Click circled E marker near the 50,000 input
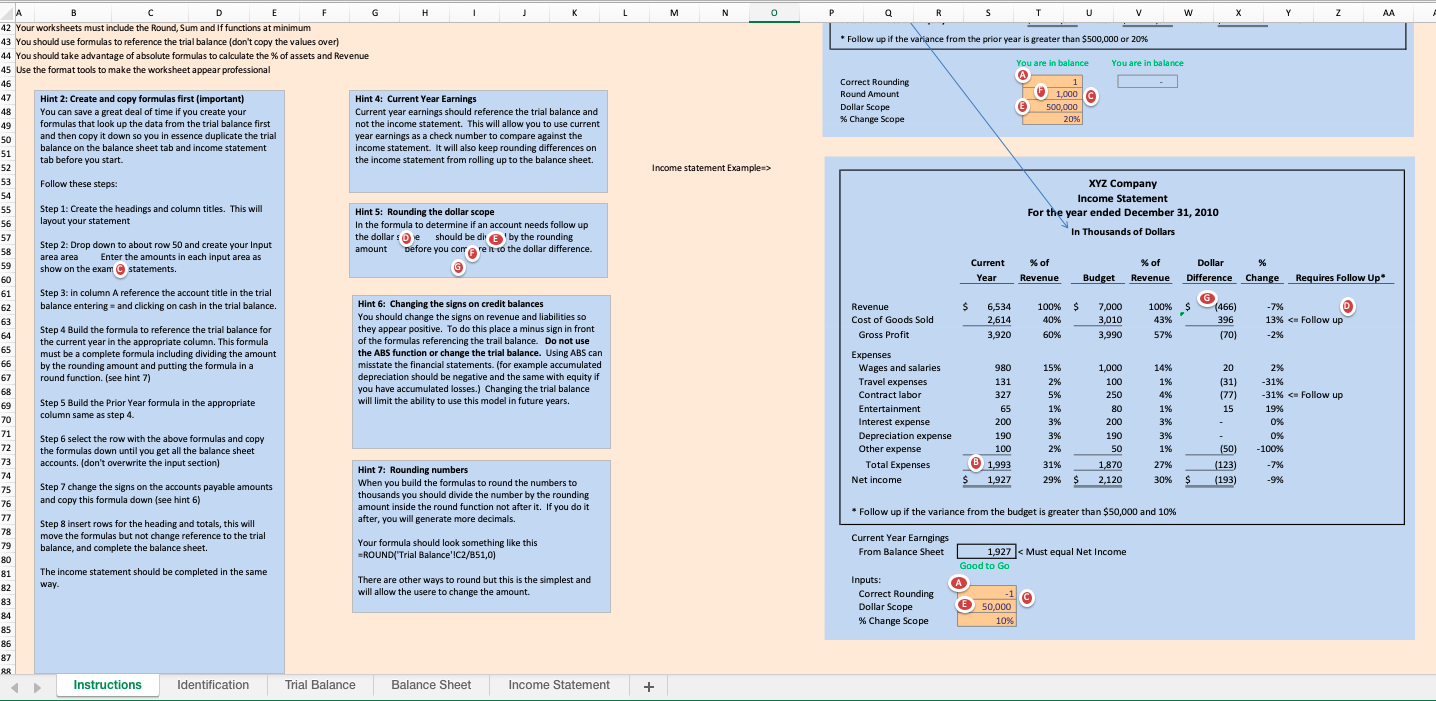The width and height of the screenshot is (1436, 701). click(x=963, y=604)
